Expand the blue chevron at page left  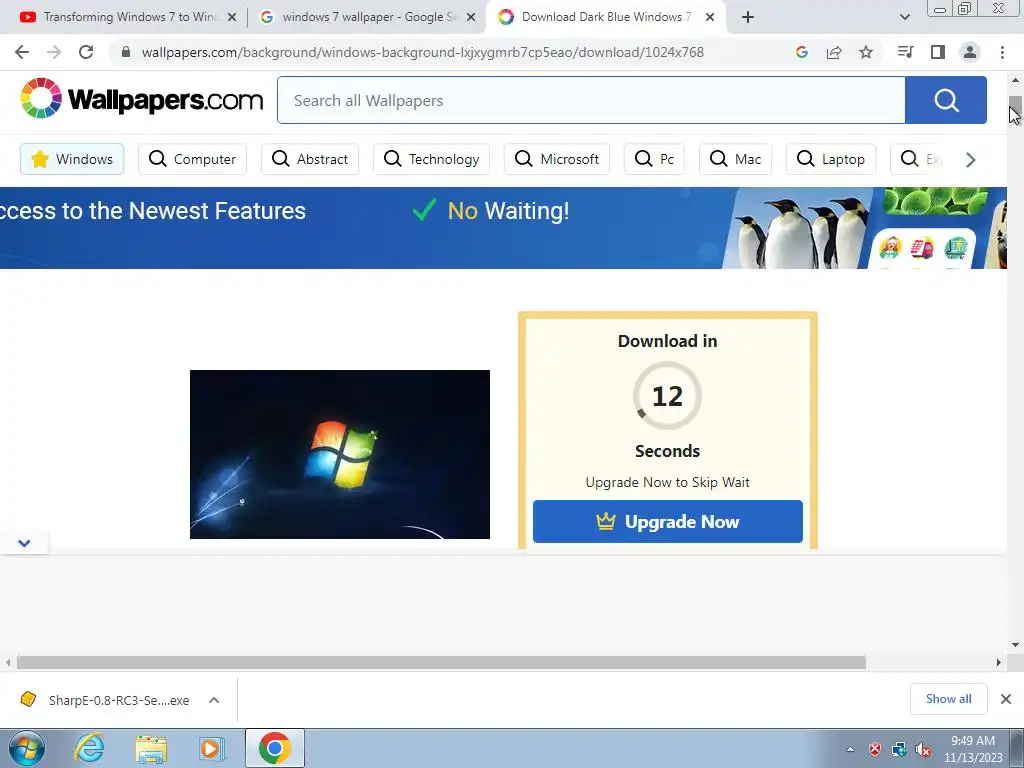click(x=24, y=543)
